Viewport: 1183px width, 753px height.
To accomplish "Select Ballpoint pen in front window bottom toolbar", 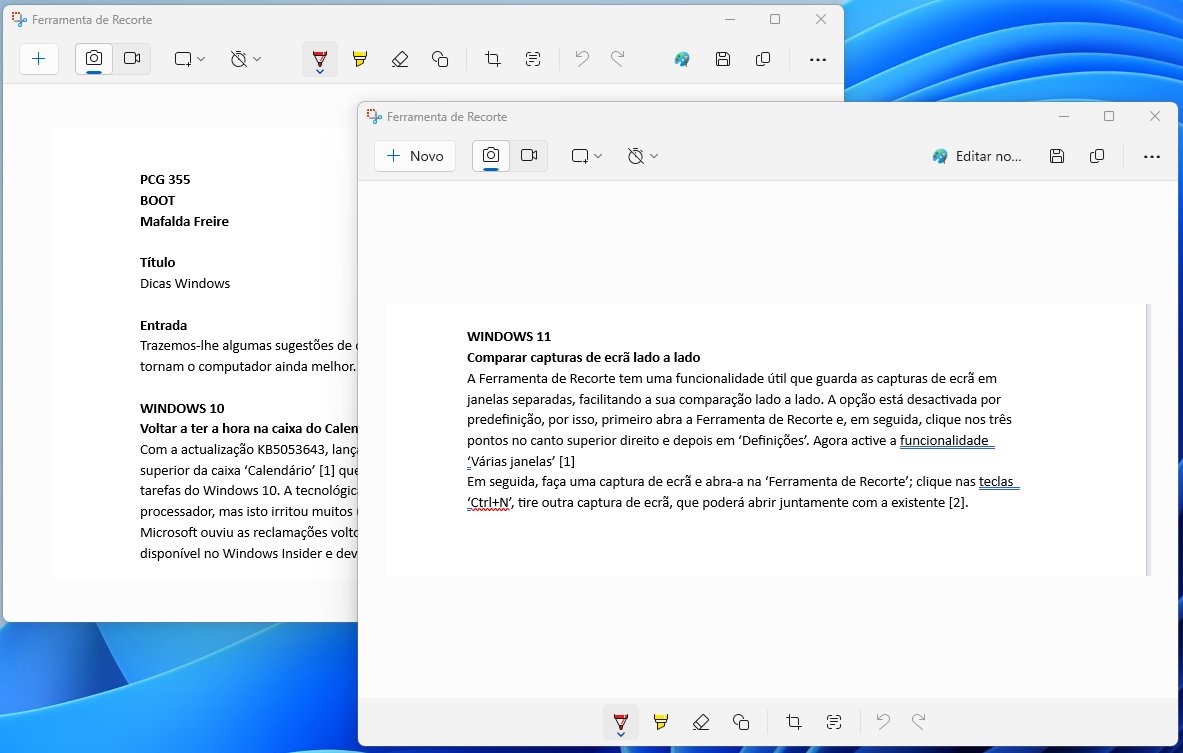I will tap(620, 722).
